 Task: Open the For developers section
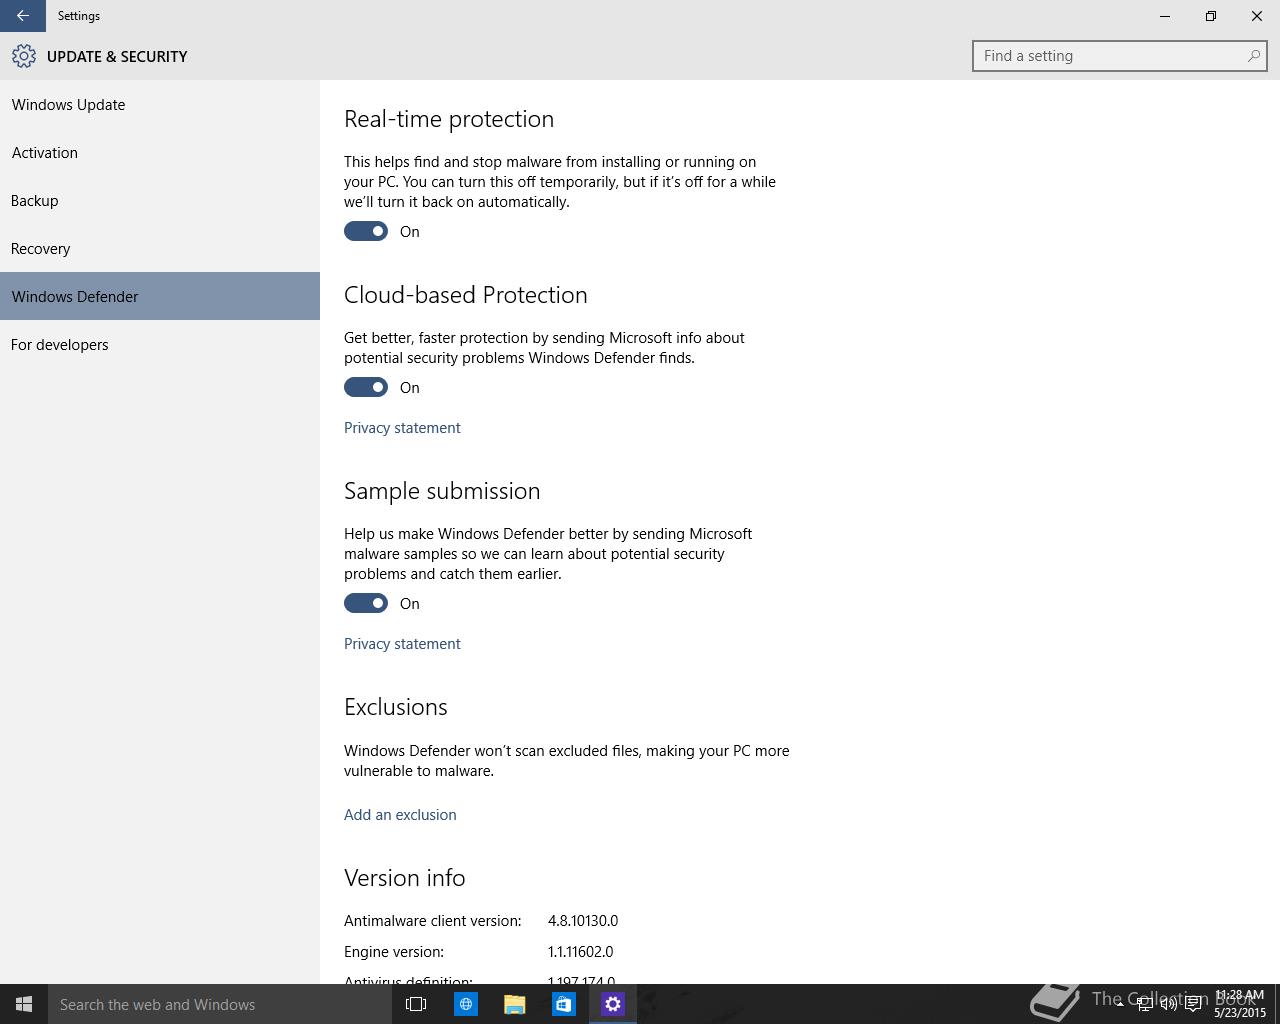pos(160,344)
